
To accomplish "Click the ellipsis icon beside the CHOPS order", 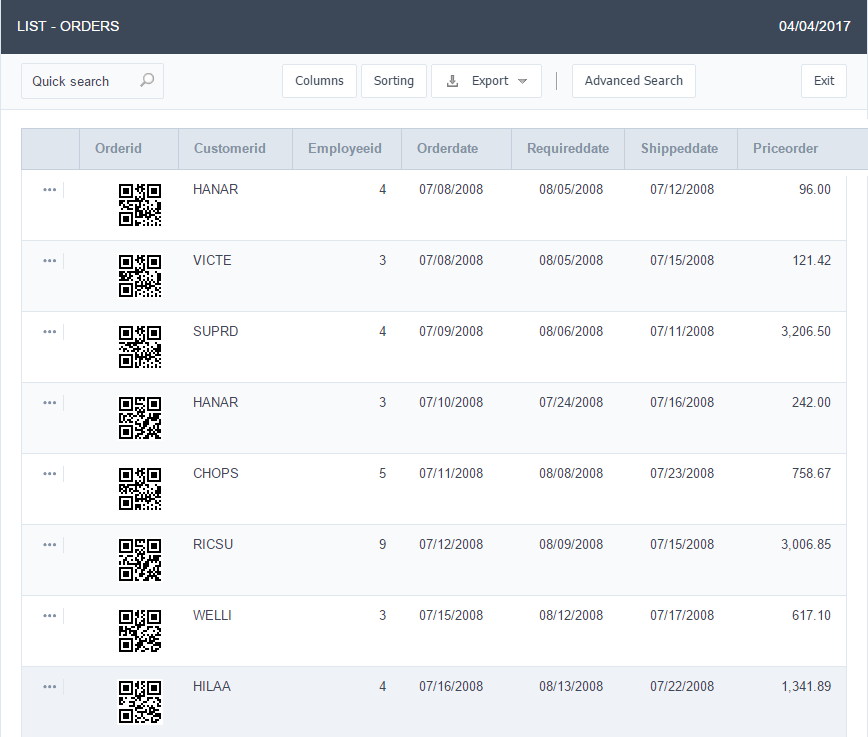I will (49, 473).
